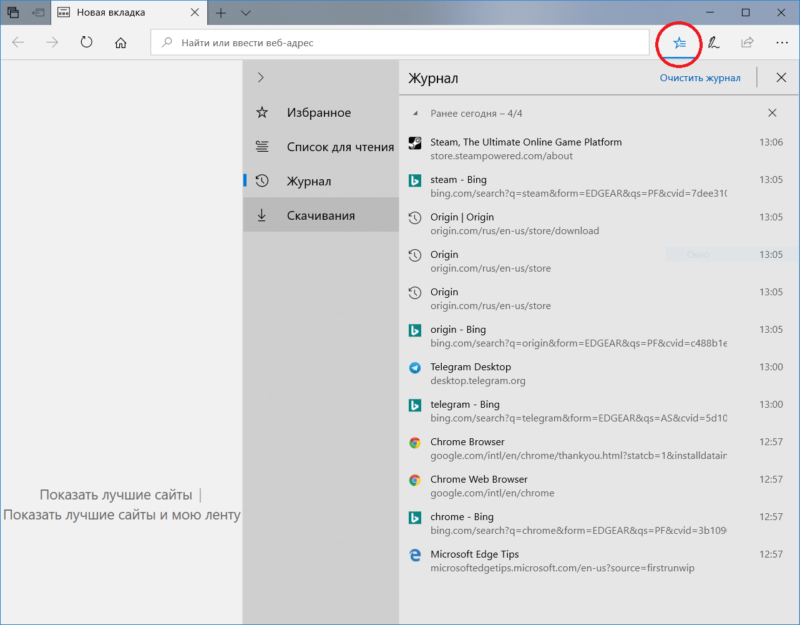Click desktop.telegram.org URL text
800x625 pixels.
point(478,381)
